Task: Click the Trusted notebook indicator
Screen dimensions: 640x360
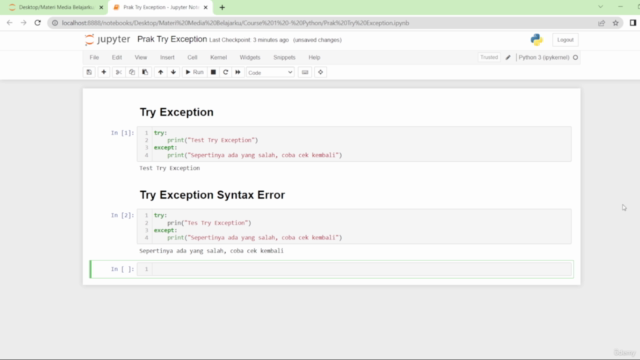Action: click(489, 58)
